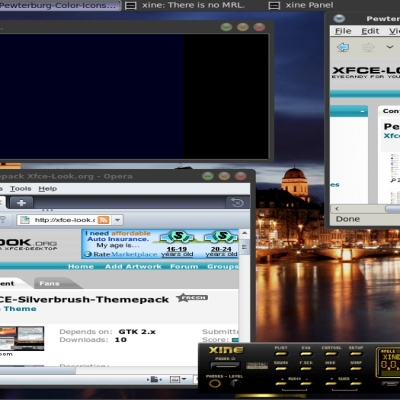Click Opera's vertical scrollbar thumb
Image resolution: width=400 pixels, height=400 pixels.
(244, 247)
